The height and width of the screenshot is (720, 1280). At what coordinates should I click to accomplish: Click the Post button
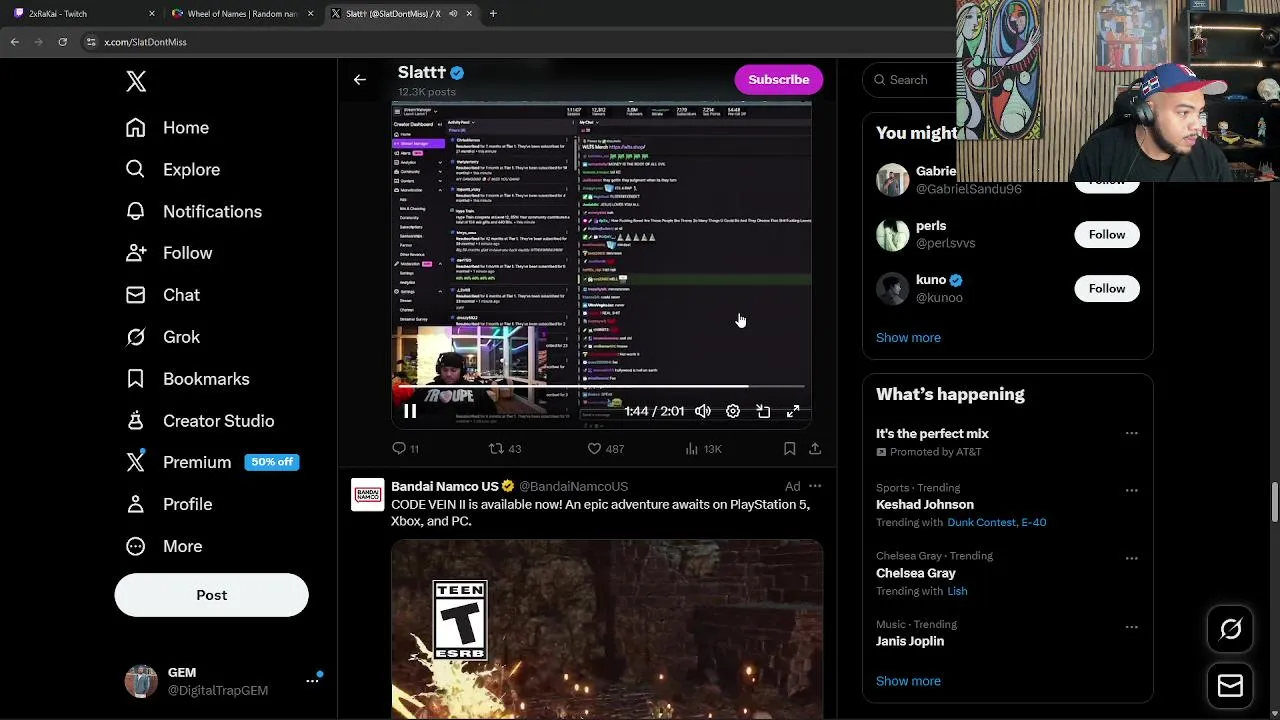tap(211, 595)
